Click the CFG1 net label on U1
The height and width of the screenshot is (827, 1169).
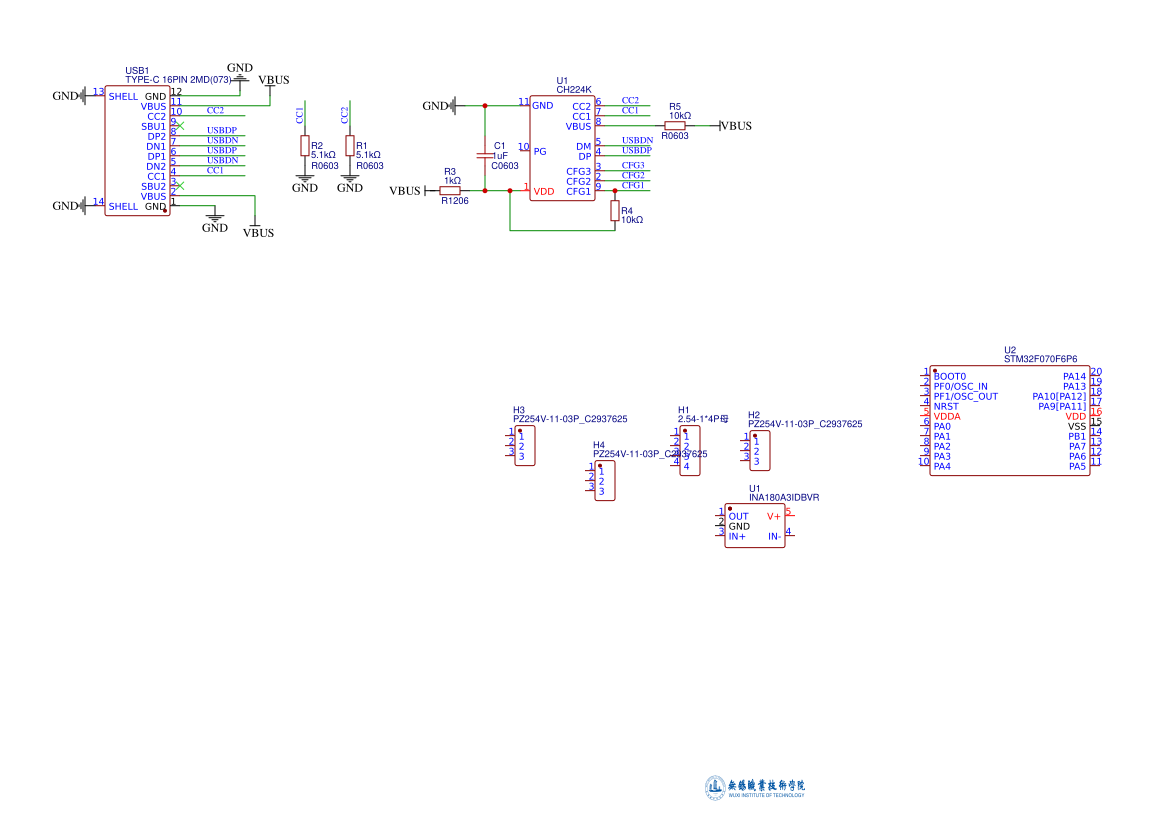tap(633, 185)
